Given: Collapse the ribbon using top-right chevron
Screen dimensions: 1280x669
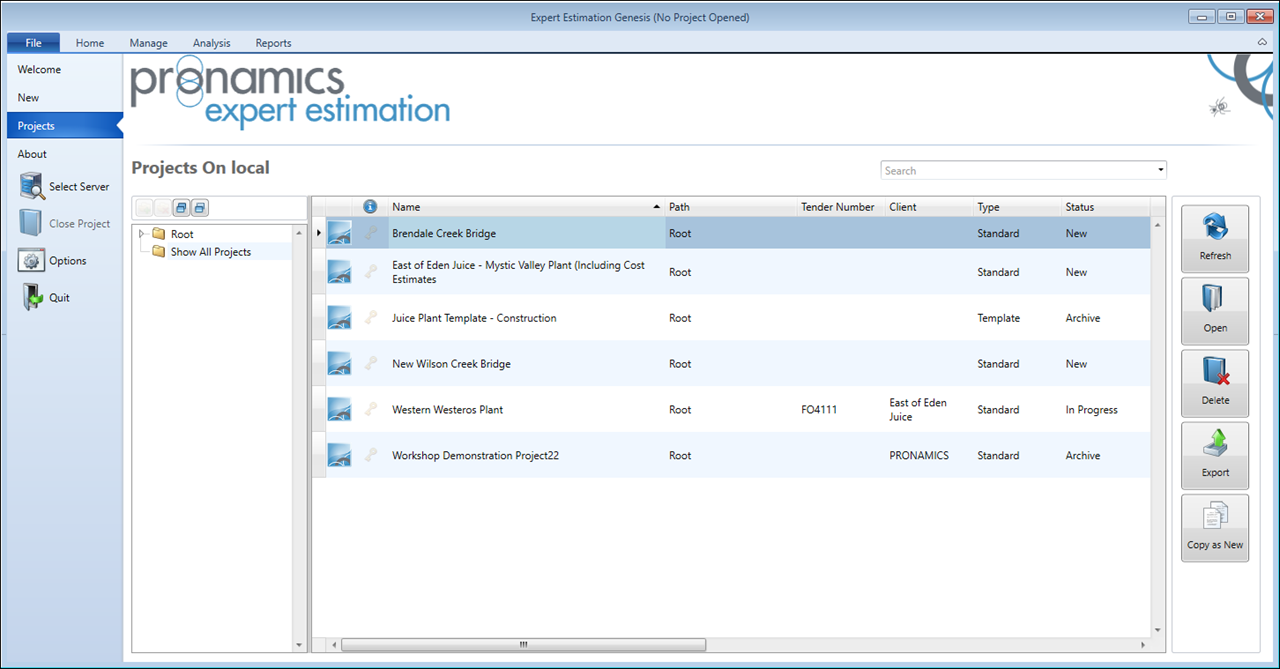Looking at the screenshot, I should [x=1262, y=43].
